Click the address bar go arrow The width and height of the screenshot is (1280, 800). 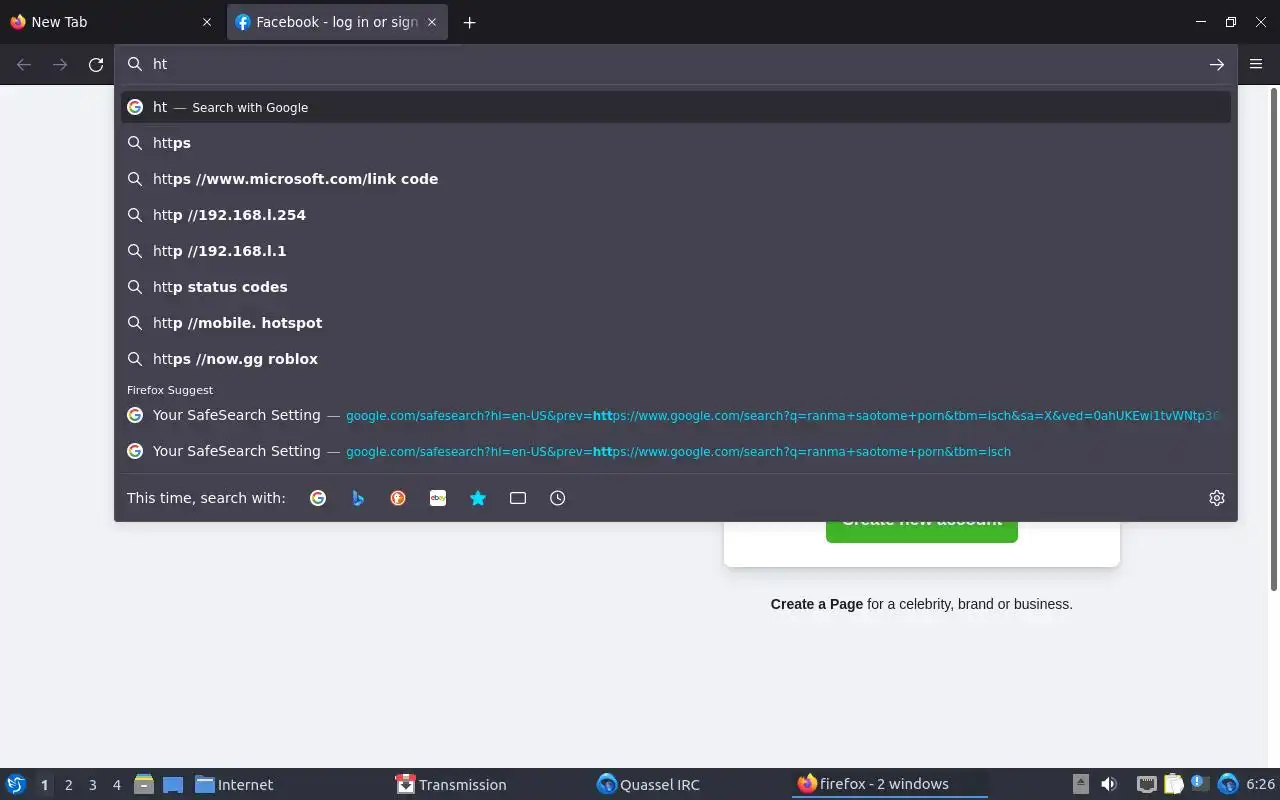click(x=1217, y=64)
